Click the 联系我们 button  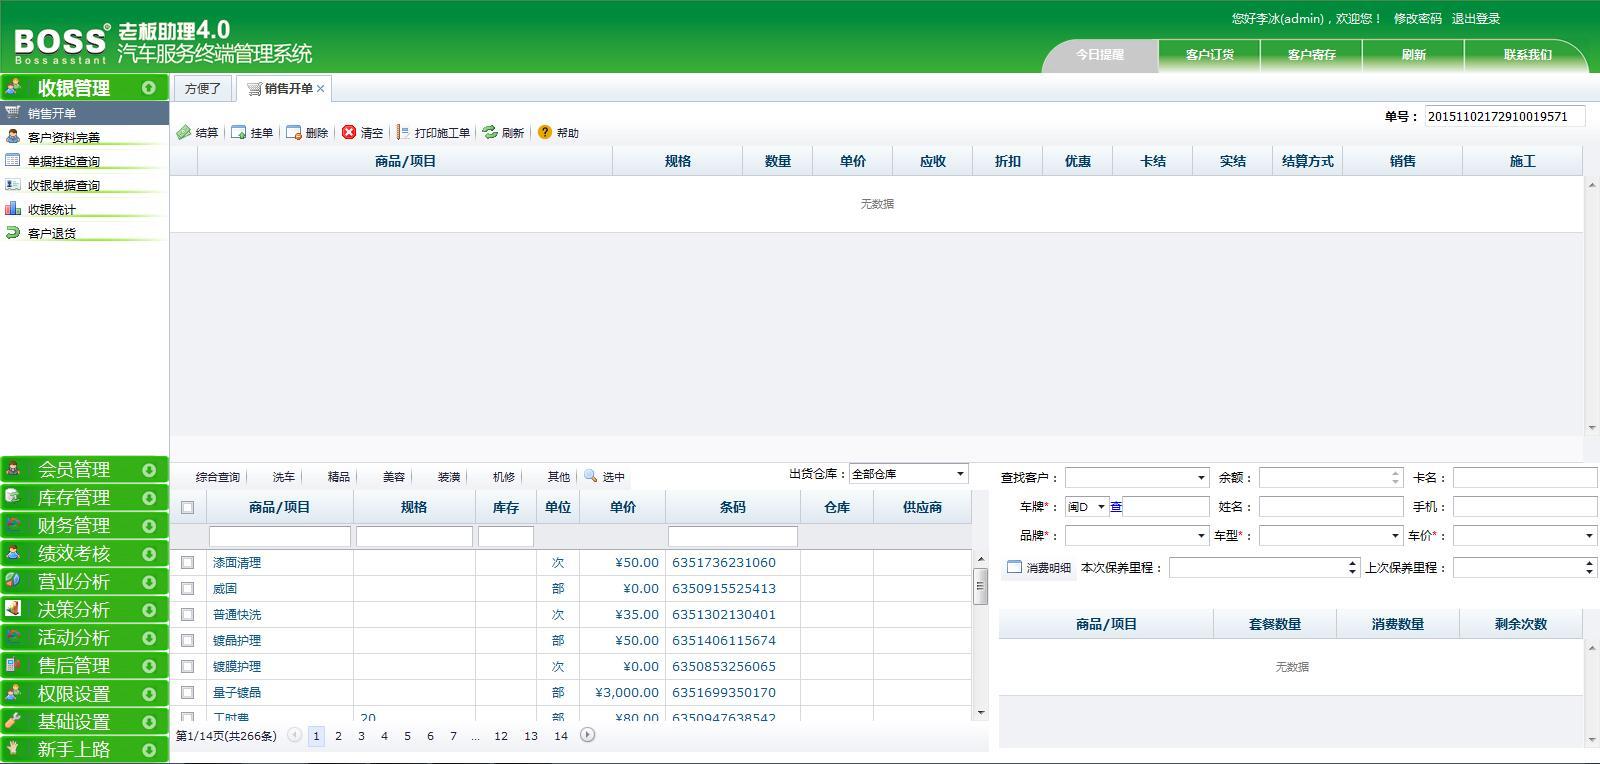tap(1528, 55)
